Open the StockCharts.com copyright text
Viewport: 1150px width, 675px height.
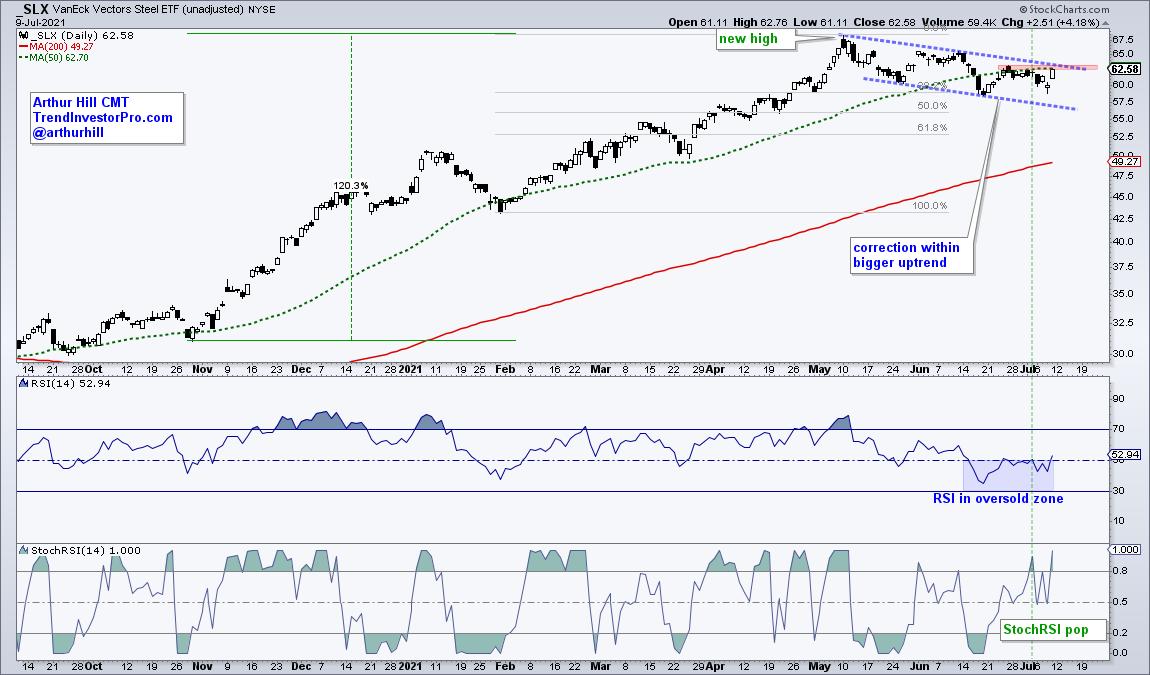click(1066, 9)
